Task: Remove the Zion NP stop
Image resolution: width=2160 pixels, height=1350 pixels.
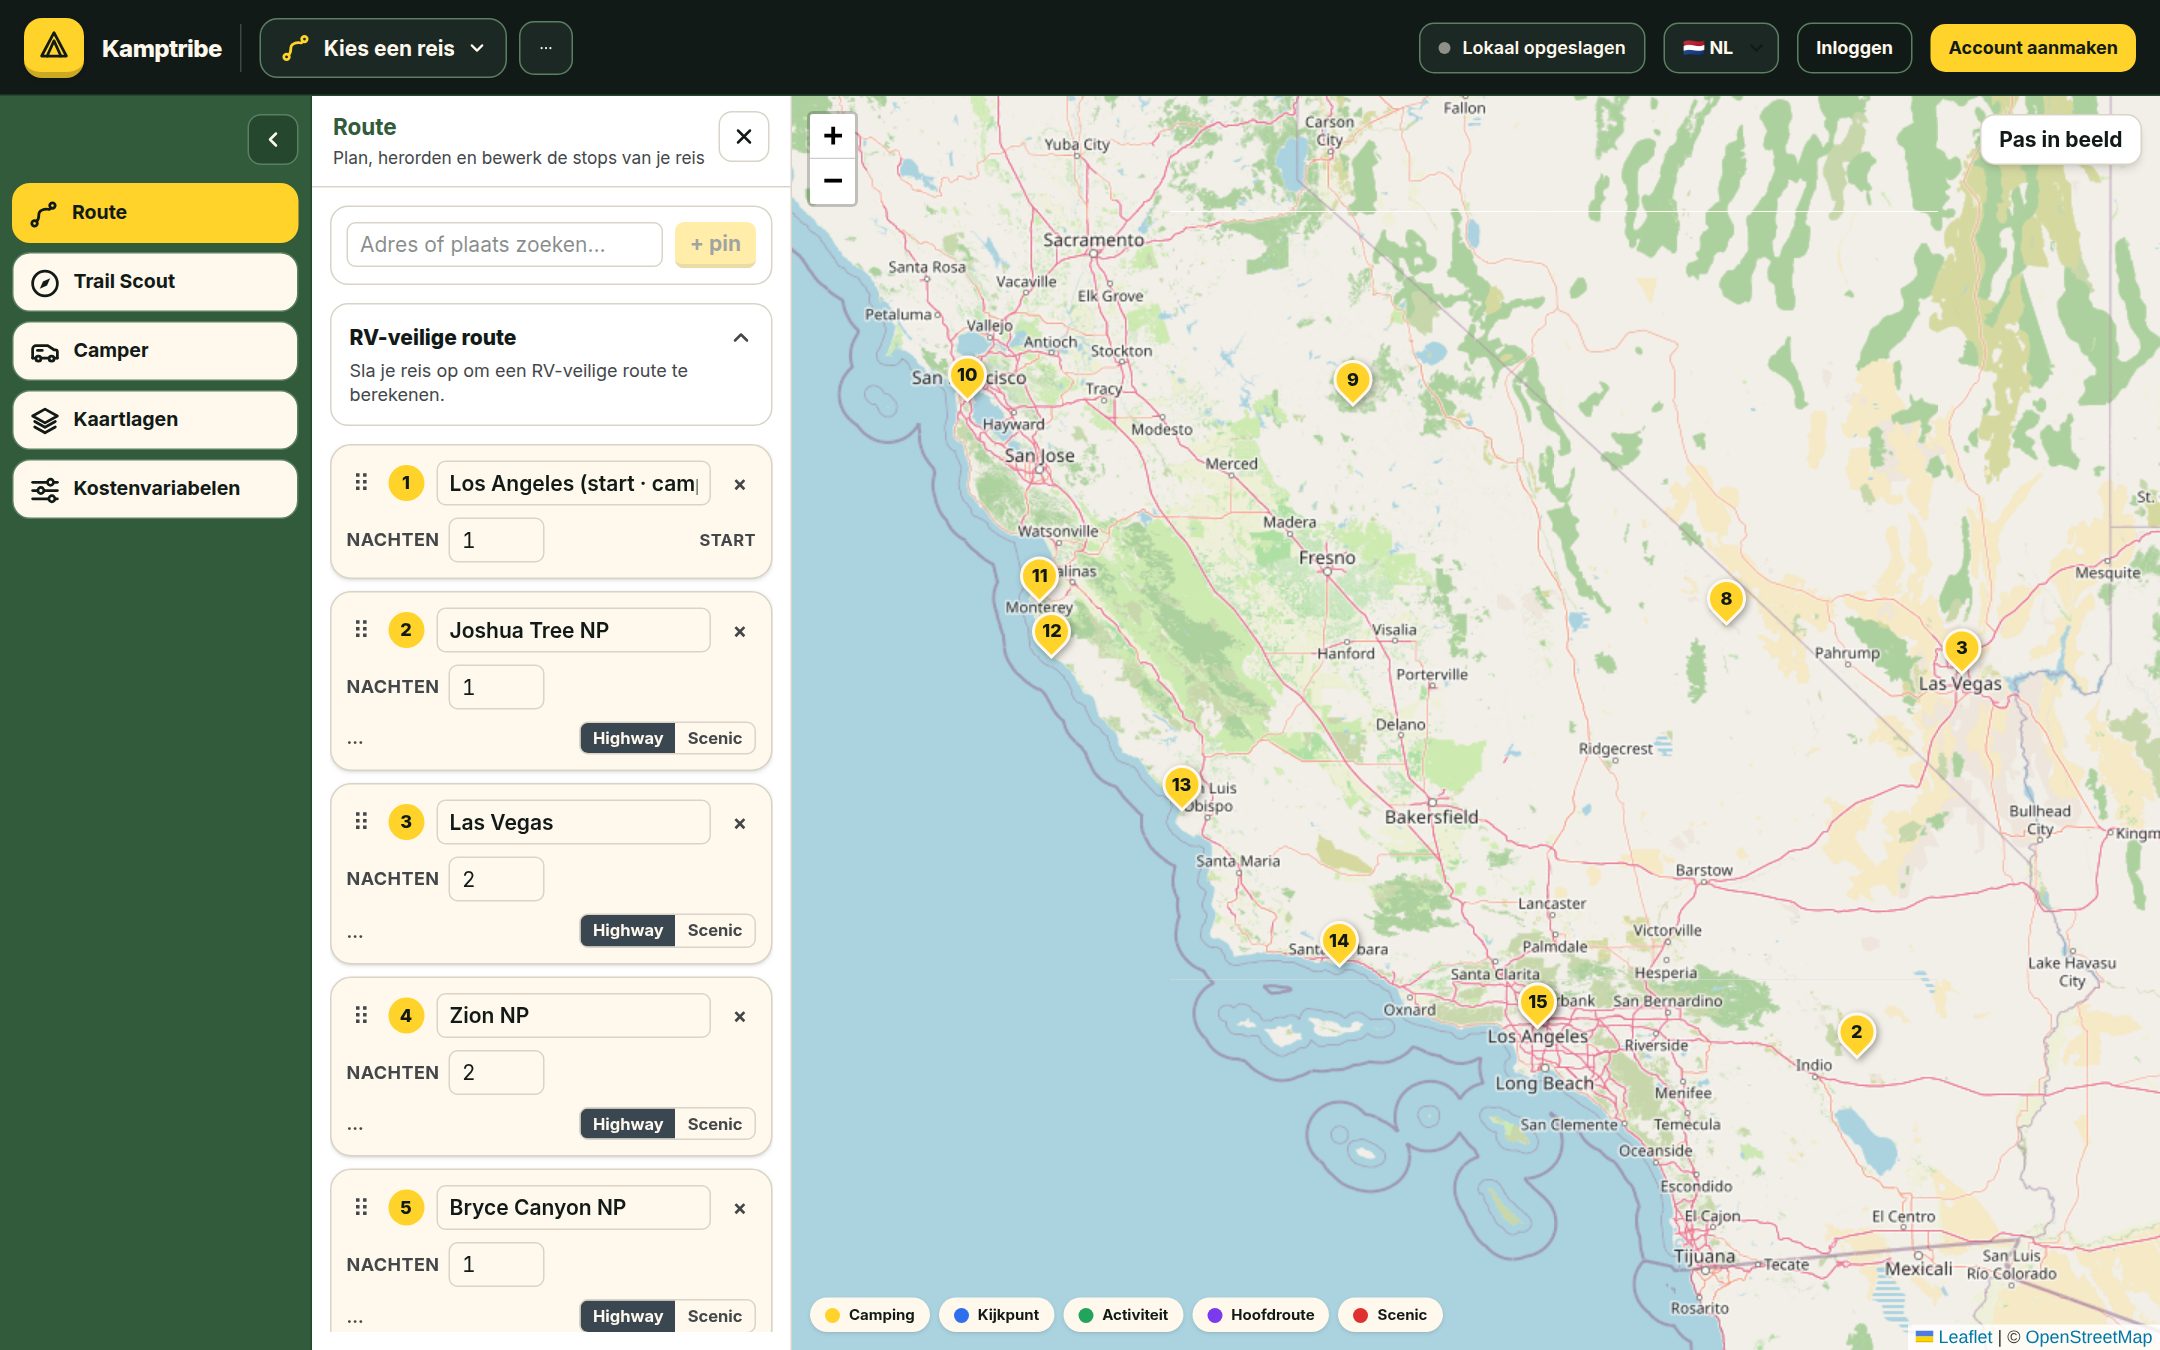Action: click(x=740, y=1017)
